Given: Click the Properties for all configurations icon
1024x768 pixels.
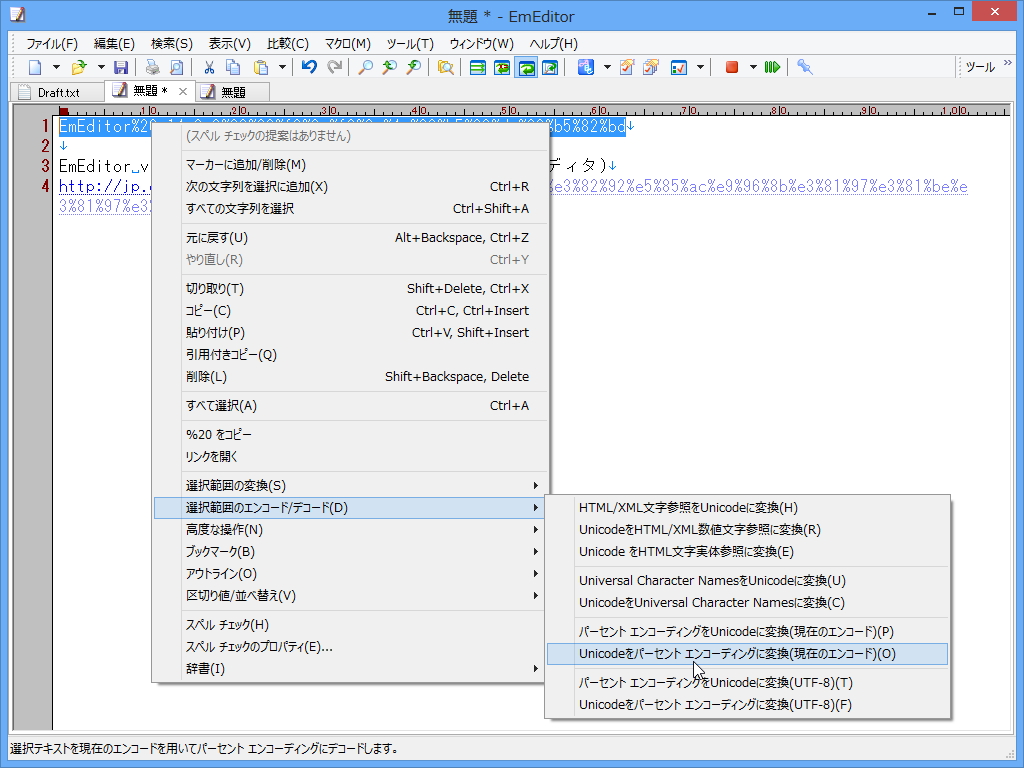Looking at the screenshot, I should [650, 67].
